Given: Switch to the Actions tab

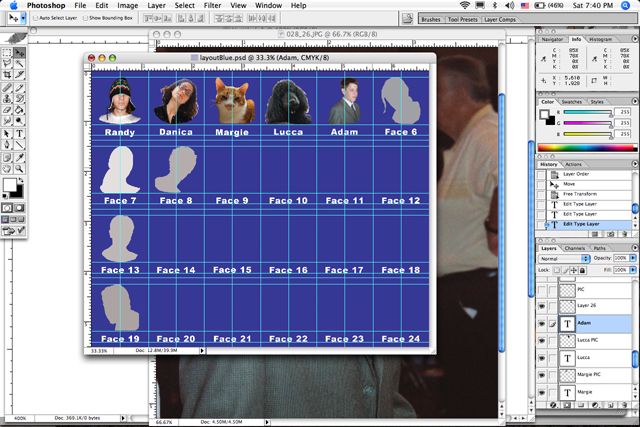Looking at the screenshot, I should coord(573,164).
